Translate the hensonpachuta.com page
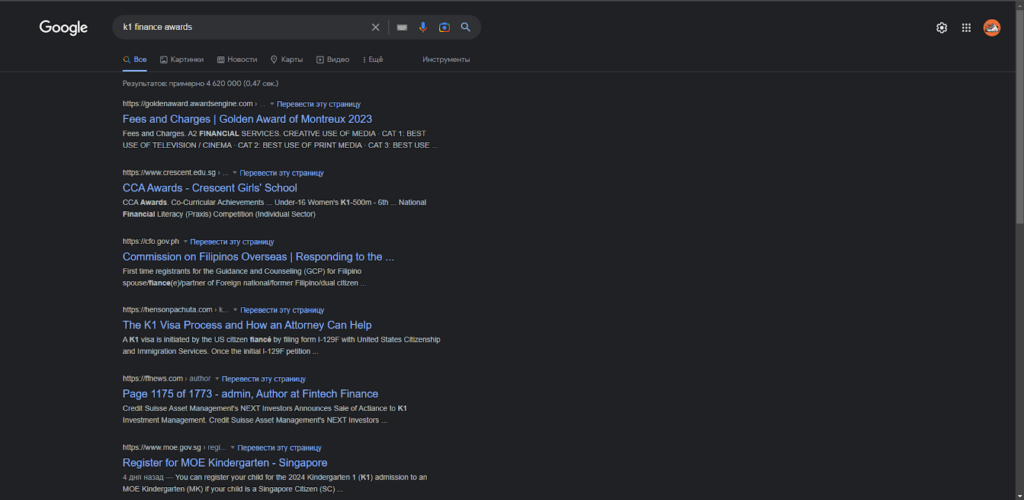Screen dimensions: 1024x500 282,310
